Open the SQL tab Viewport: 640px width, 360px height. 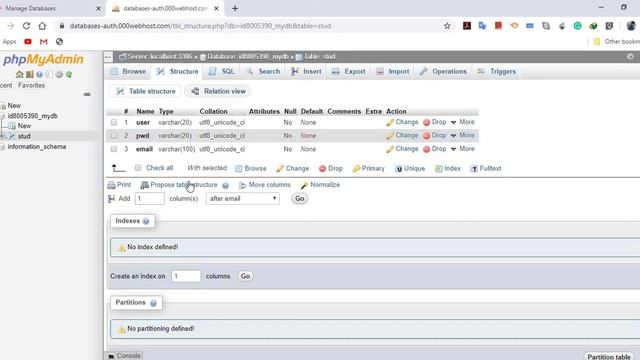(222, 71)
